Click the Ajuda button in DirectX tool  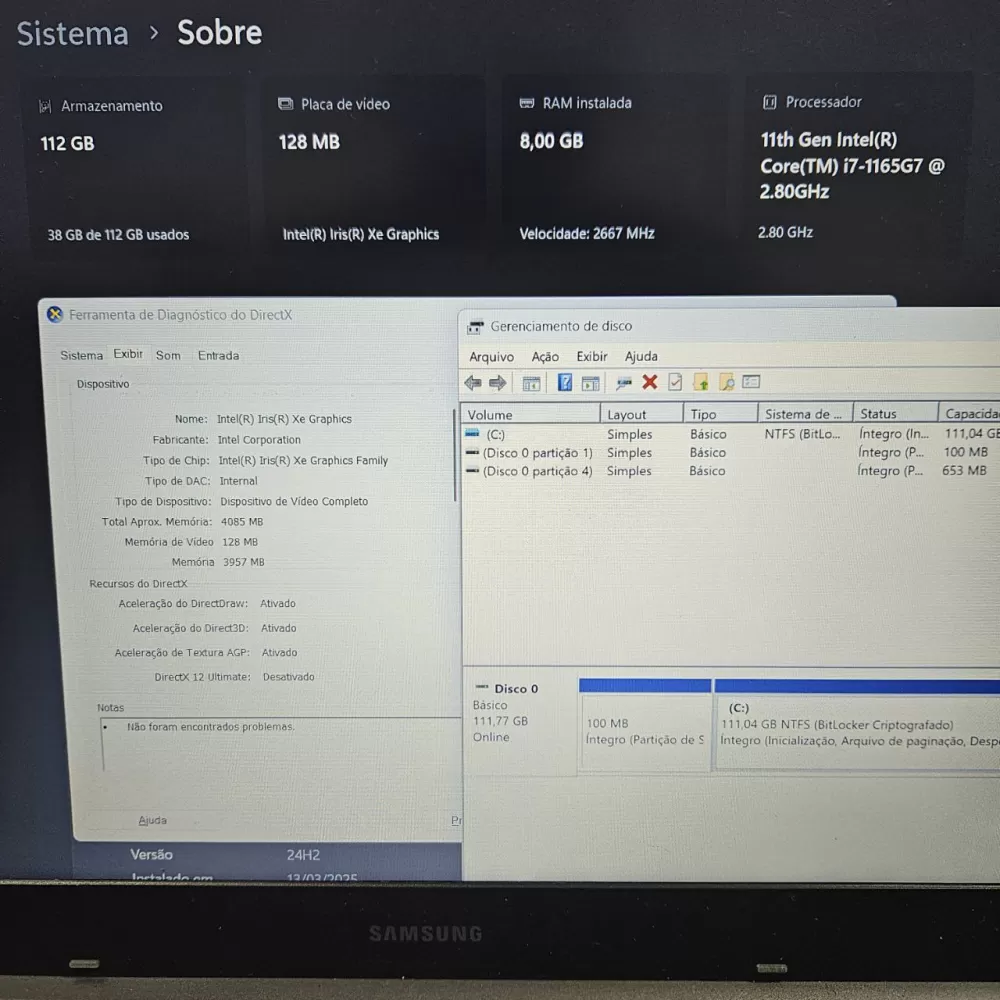click(x=152, y=820)
